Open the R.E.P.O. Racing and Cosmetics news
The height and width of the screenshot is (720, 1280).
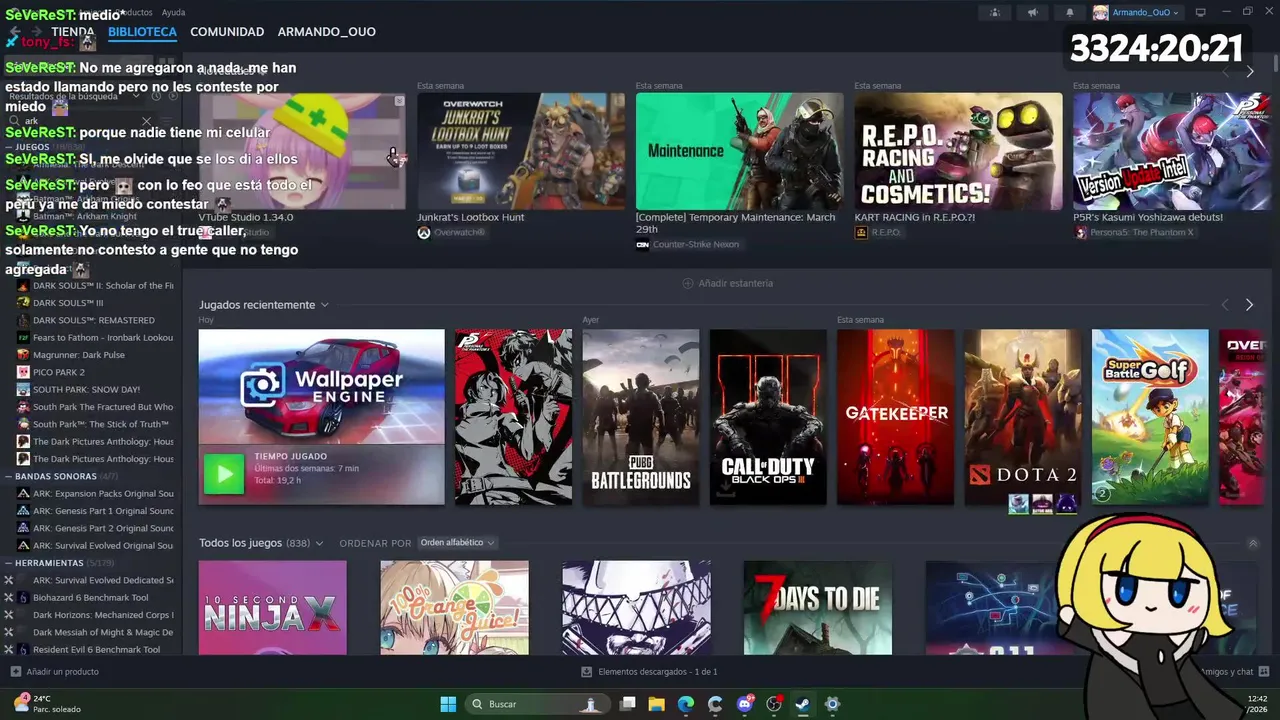[958, 151]
